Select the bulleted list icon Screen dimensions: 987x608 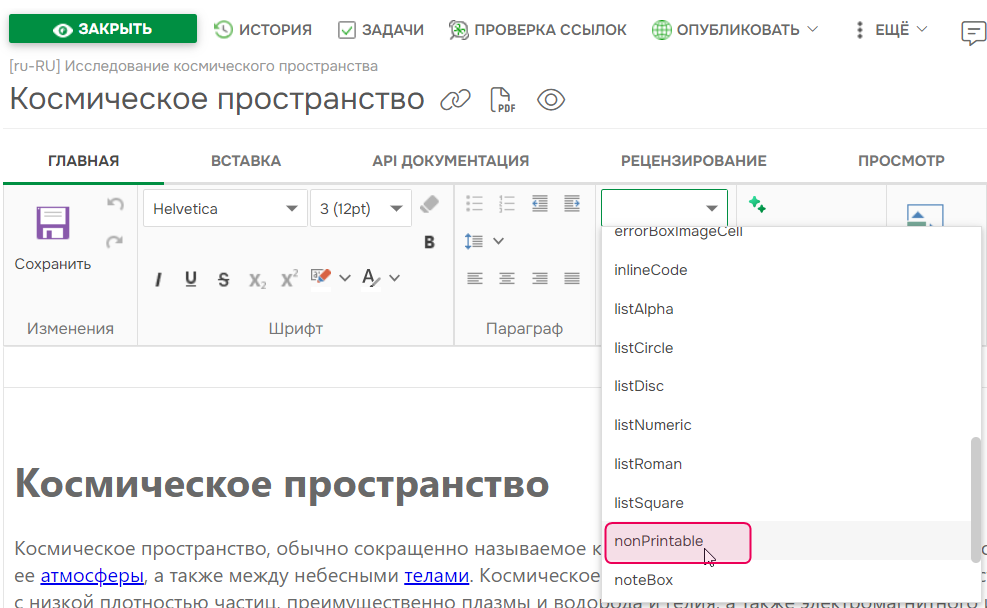474,203
